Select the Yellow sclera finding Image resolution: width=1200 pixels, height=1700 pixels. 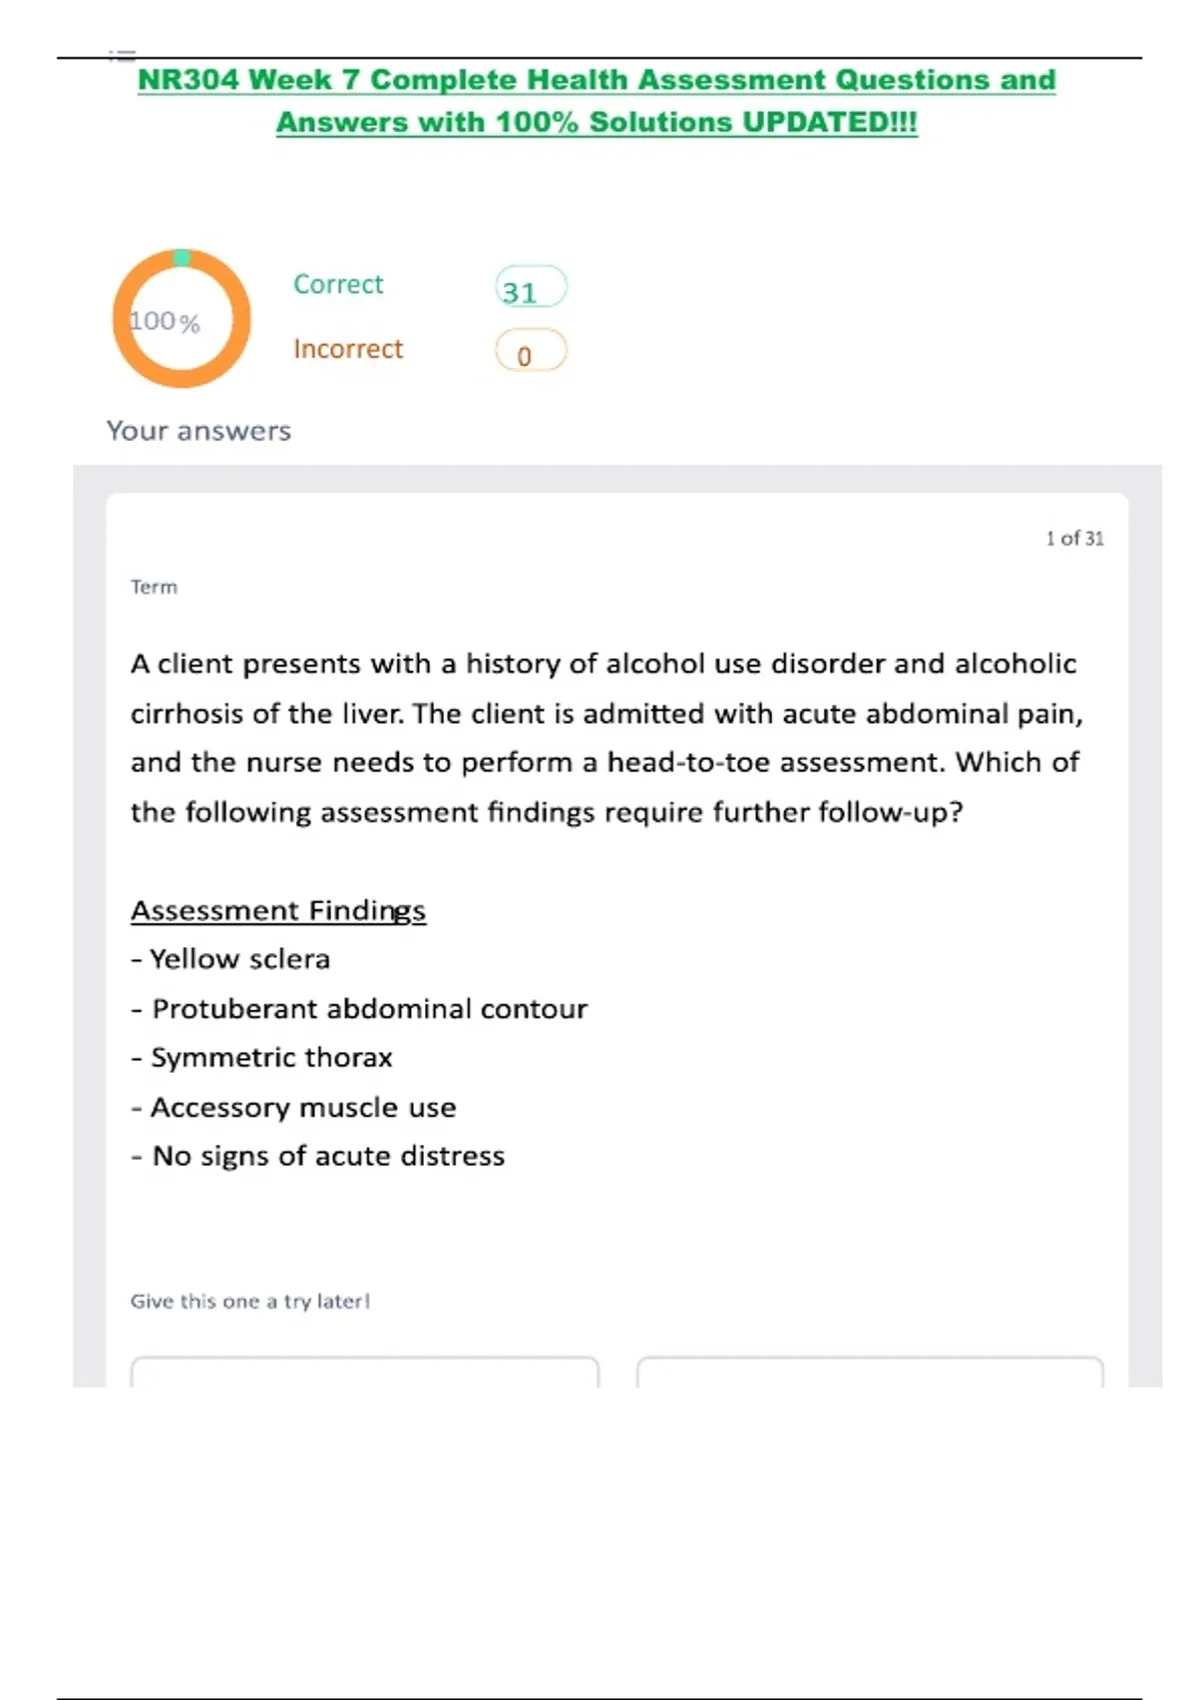click(x=239, y=960)
